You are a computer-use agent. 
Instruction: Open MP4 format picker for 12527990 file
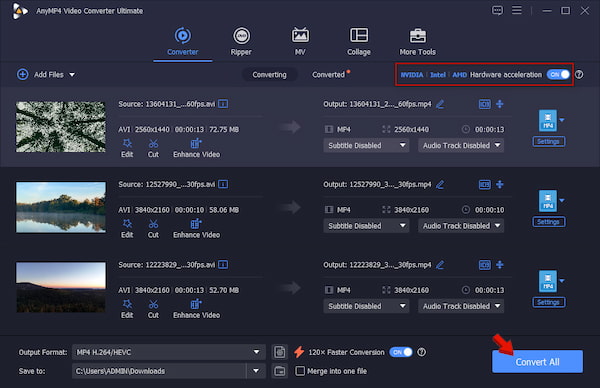(x=551, y=201)
